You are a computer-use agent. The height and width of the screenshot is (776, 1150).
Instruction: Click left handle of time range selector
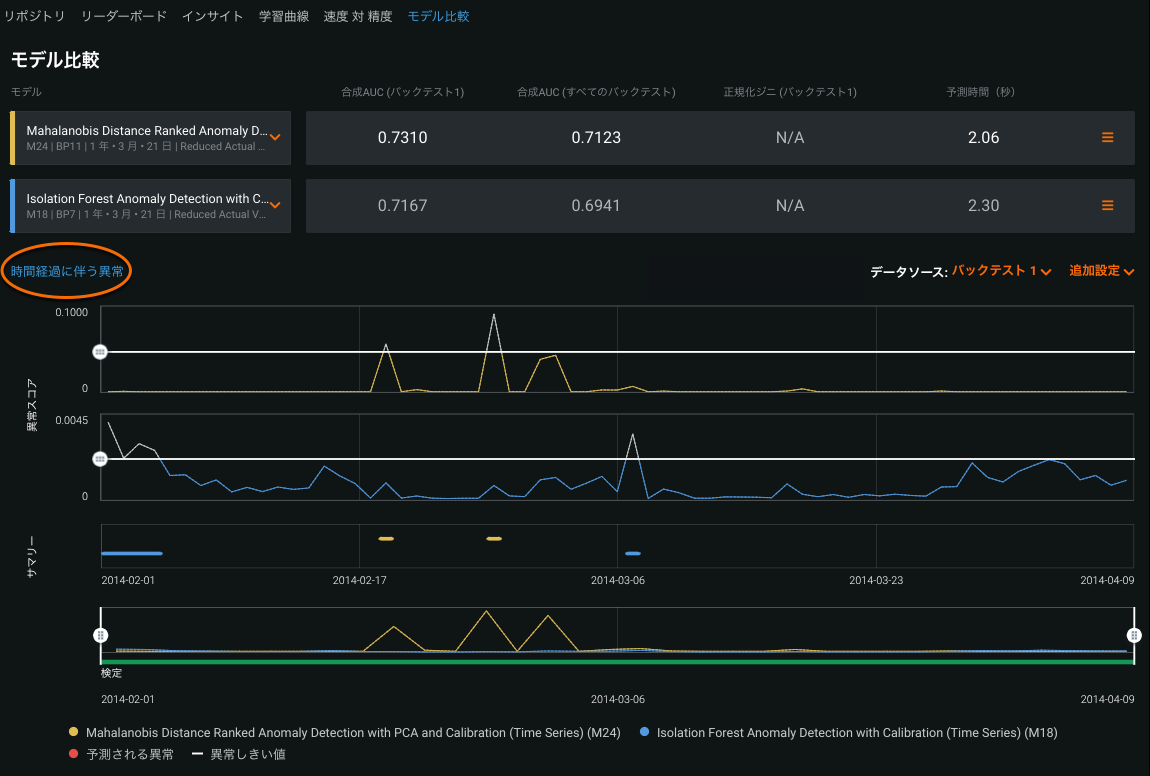click(100, 635)
